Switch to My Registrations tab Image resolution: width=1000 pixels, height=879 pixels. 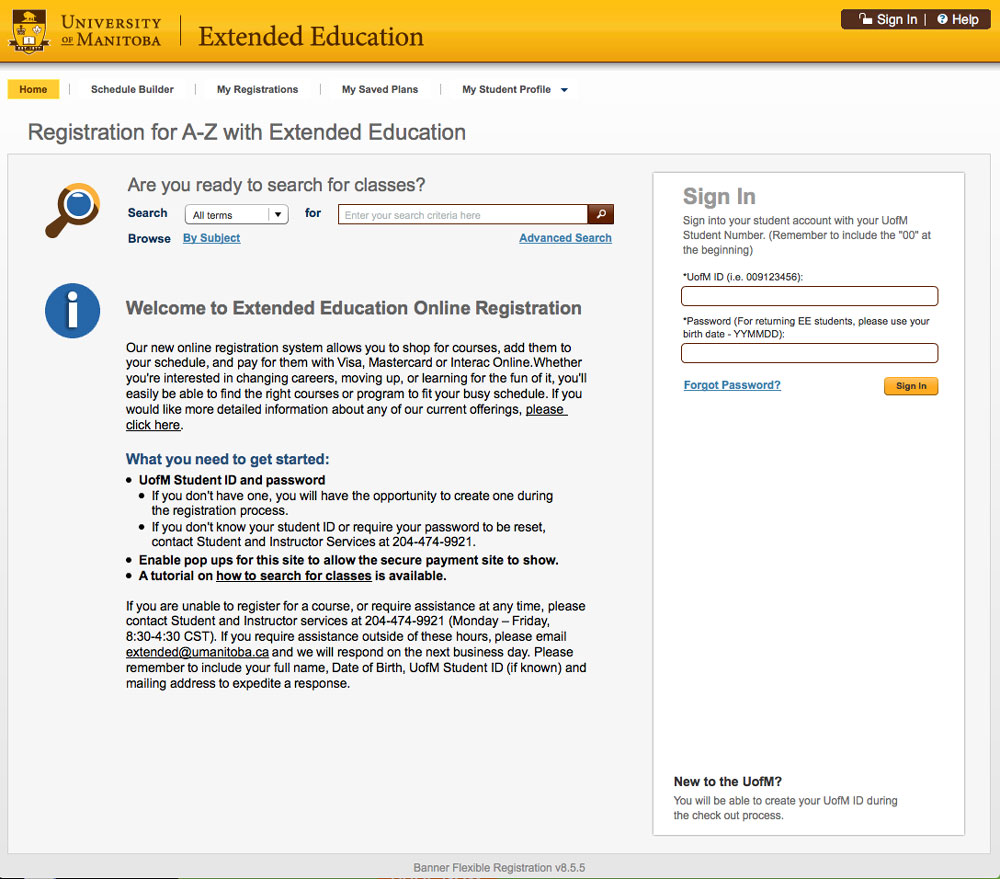pyautogui.click(x=257, y=90)
